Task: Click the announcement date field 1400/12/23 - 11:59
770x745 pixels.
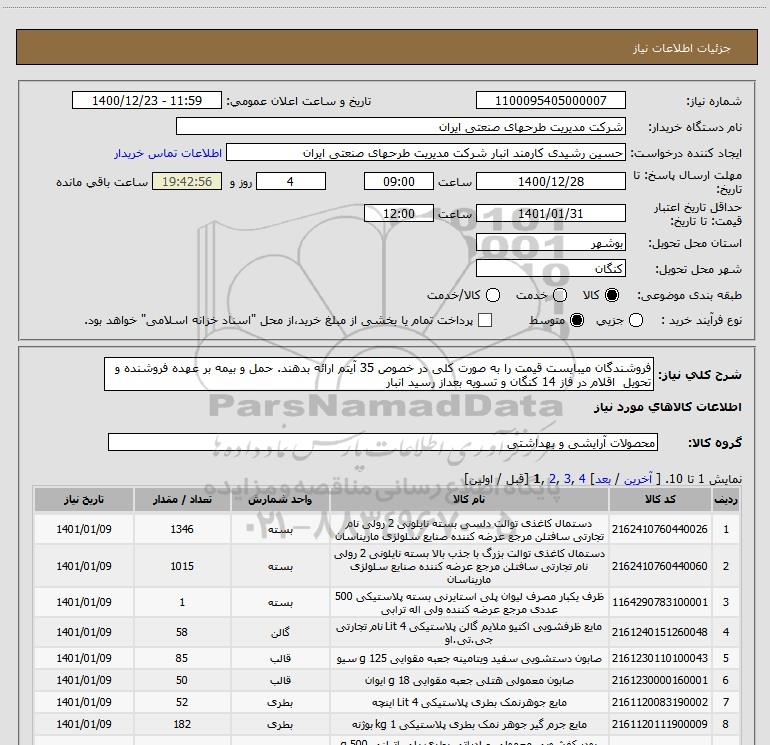Action: [147, 100]
